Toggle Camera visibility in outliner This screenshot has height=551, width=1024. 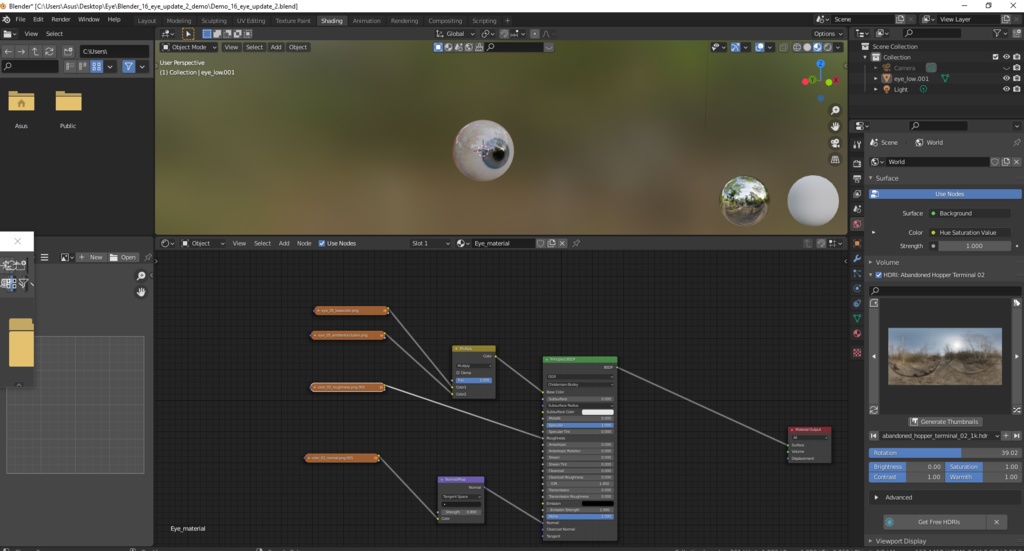coord(1006,68)
